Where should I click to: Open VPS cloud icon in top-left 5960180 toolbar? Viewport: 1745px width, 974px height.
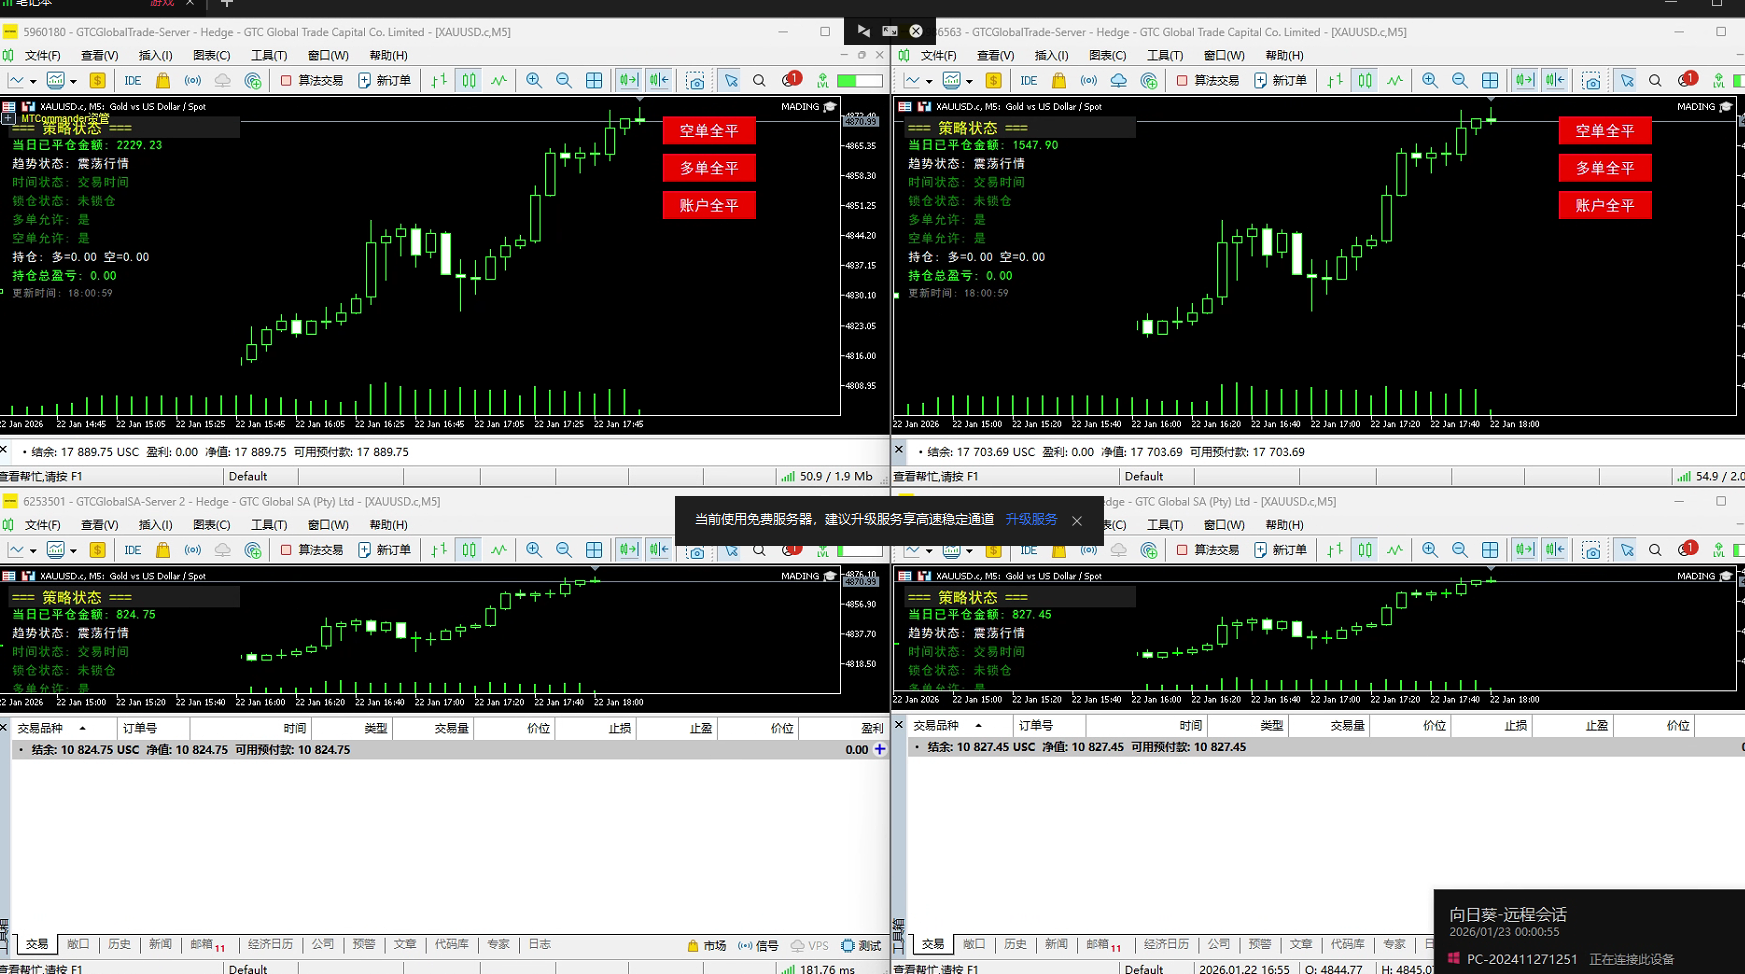coord(222,81)
